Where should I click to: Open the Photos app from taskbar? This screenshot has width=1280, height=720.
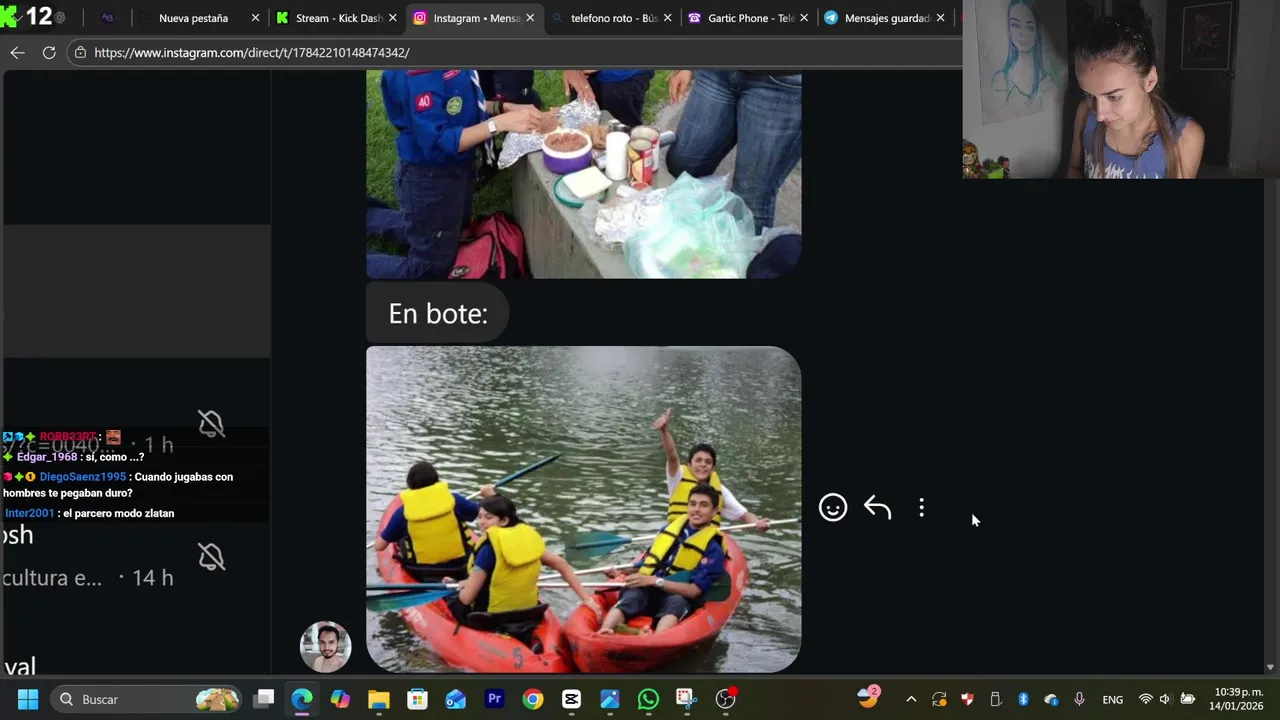(610, 699)
